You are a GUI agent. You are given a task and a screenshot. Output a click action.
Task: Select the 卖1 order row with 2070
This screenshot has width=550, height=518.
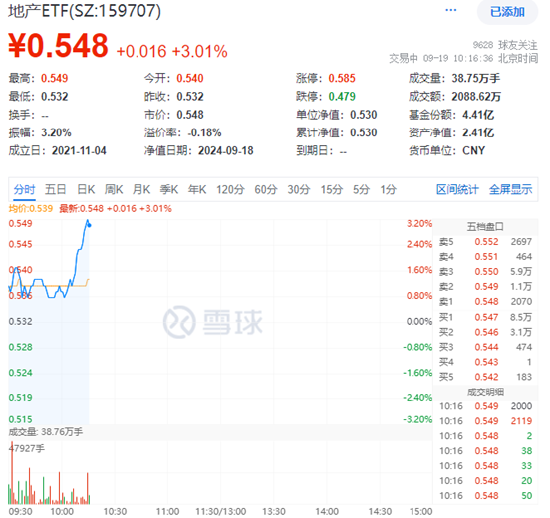[485, 302]
